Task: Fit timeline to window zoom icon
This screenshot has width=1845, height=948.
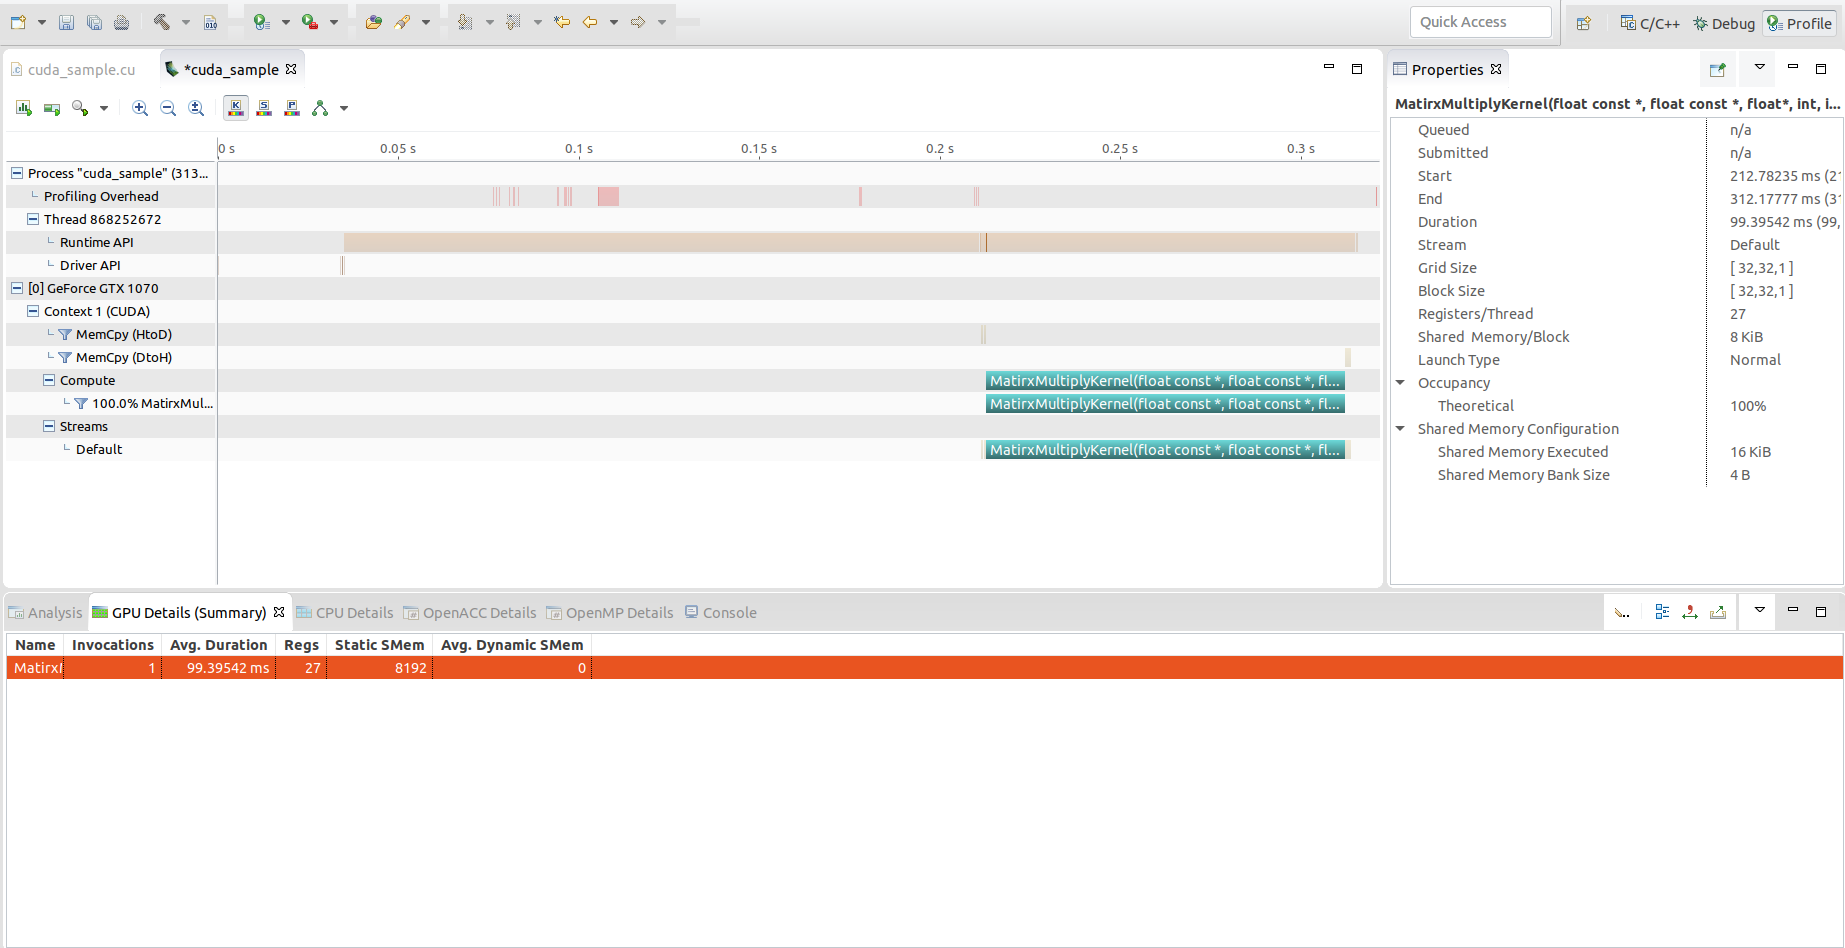Action: [196, 108]
